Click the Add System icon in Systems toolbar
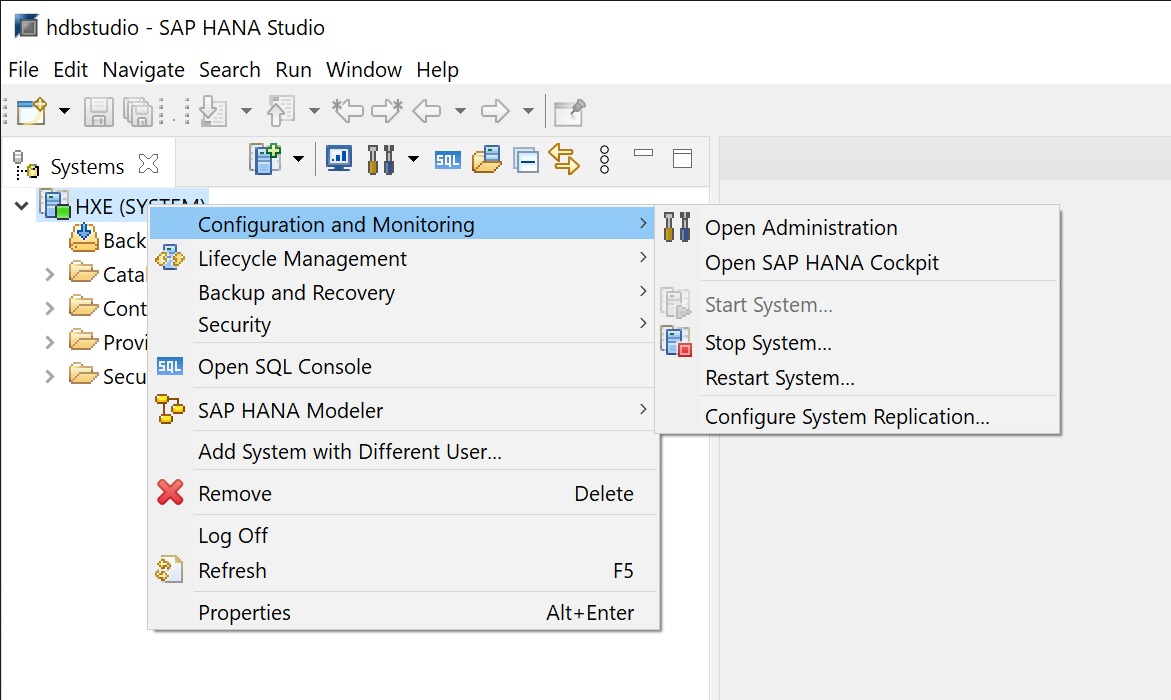Screen dimensions: 1171x700 point(265,159)
